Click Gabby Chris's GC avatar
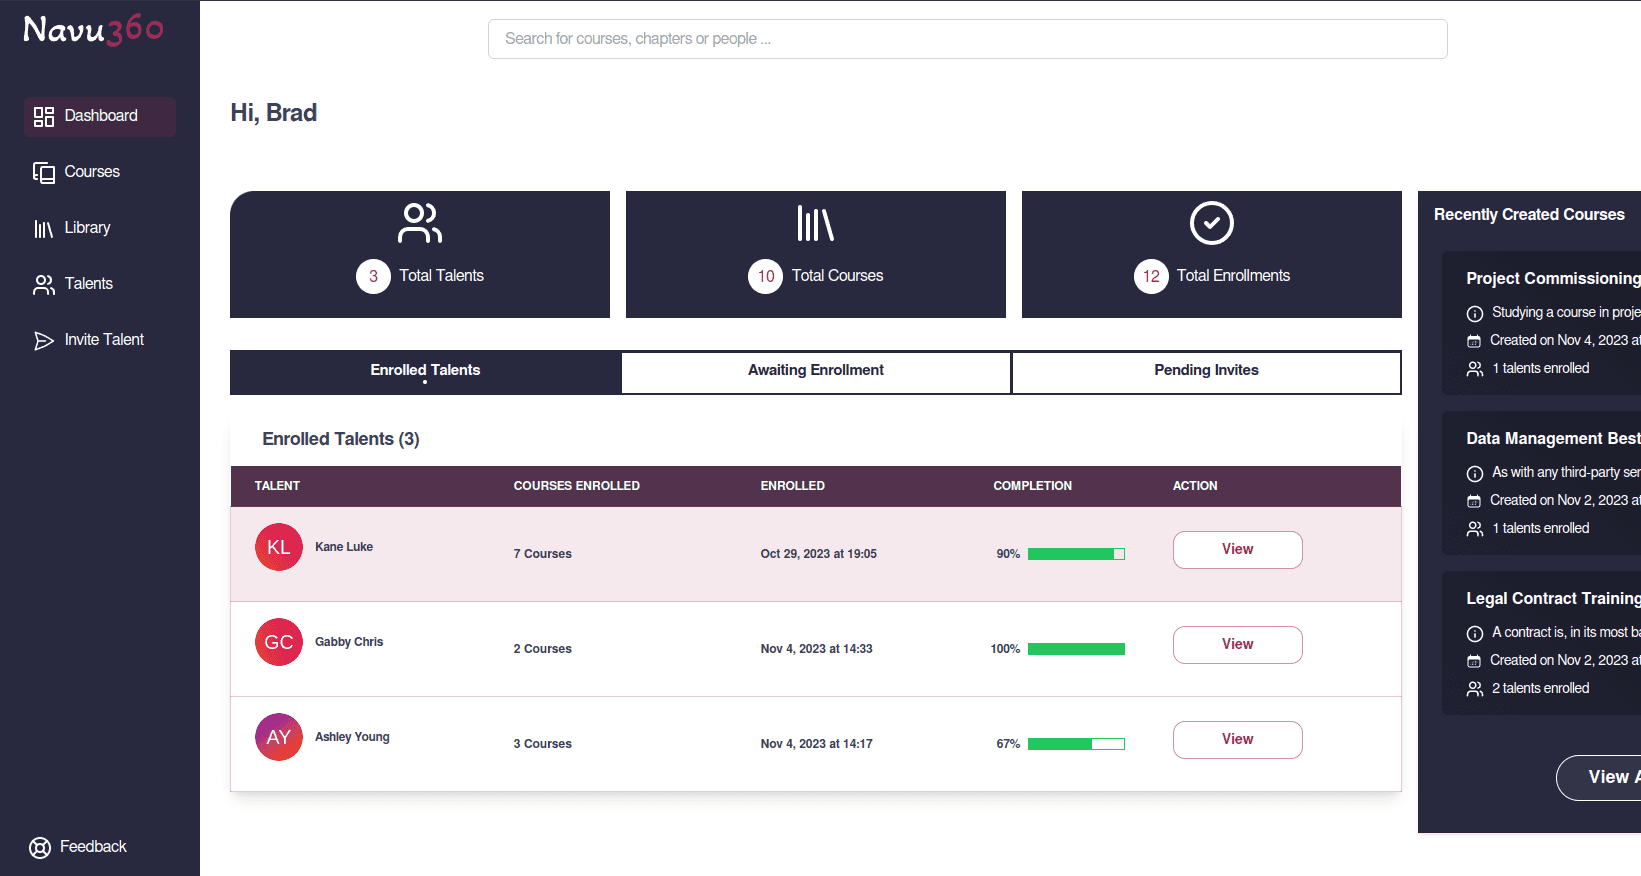This screenshot has width=1641, height=876. 278,642
